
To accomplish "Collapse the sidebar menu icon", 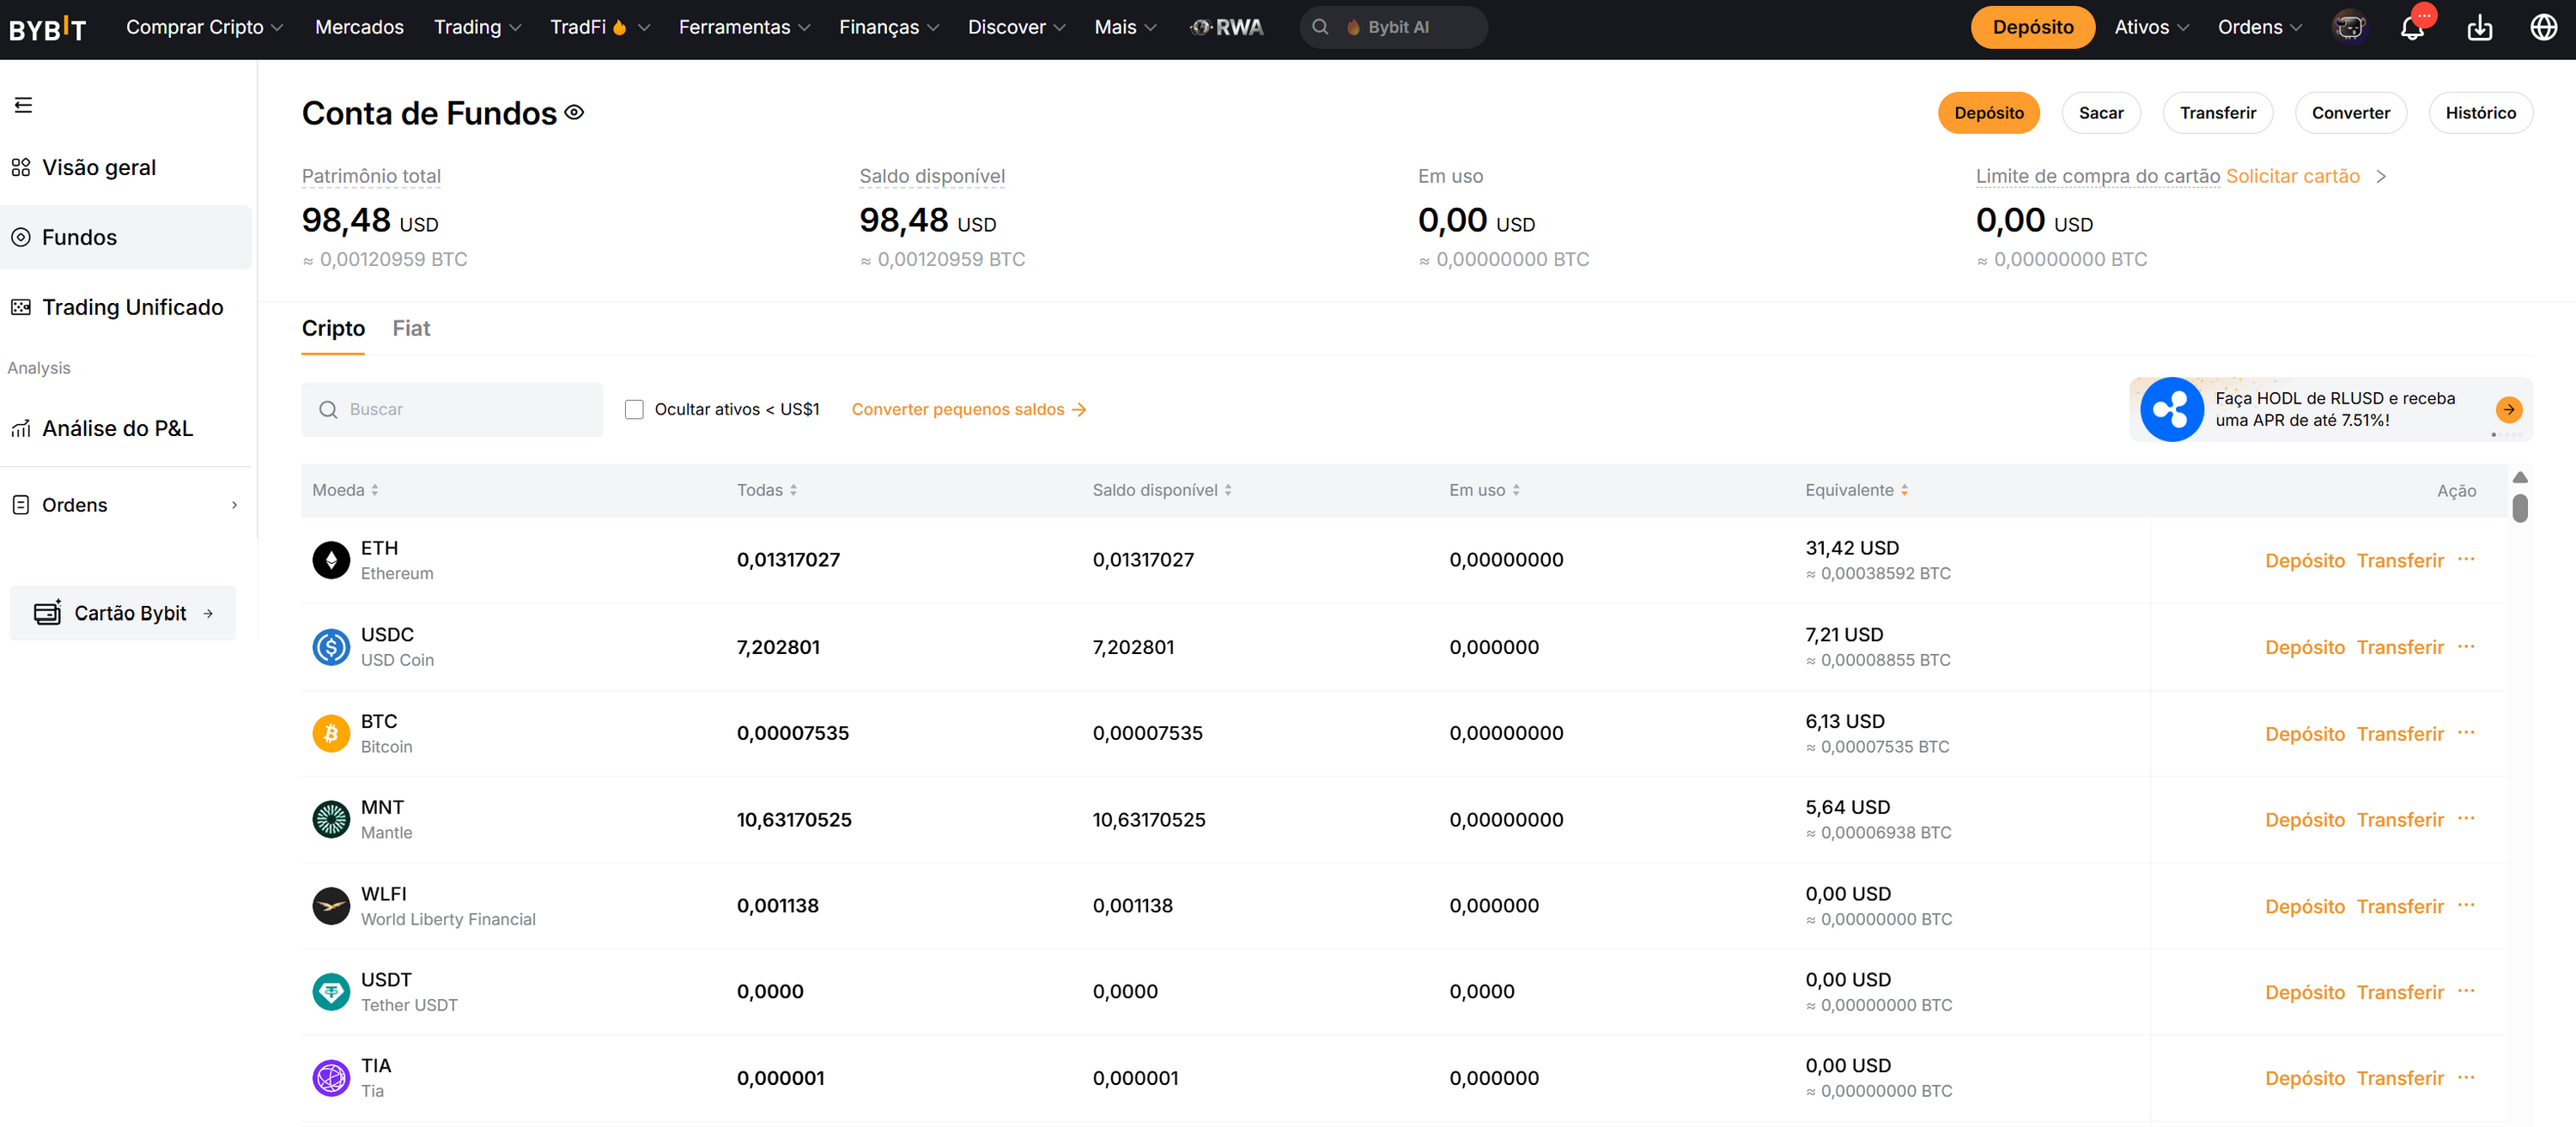I will tap(23, 105).
